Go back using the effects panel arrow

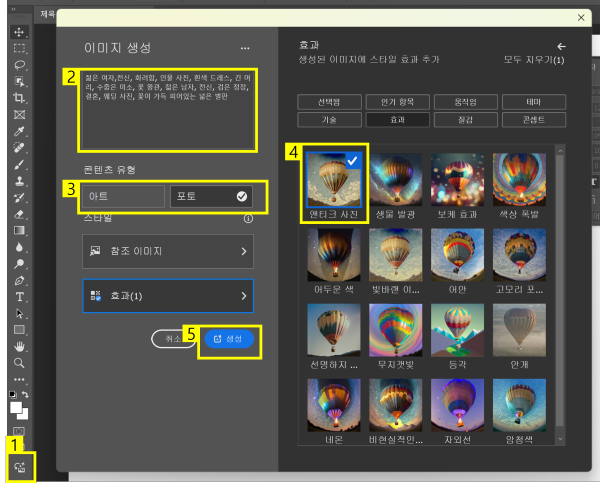click(561, 46)
